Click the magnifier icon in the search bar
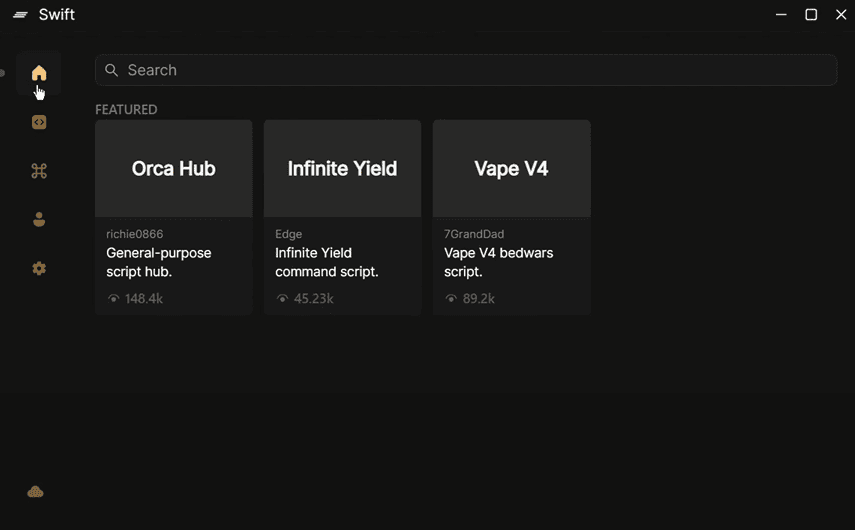The height and width of the screenshot is (530, 855). [111, 70]
